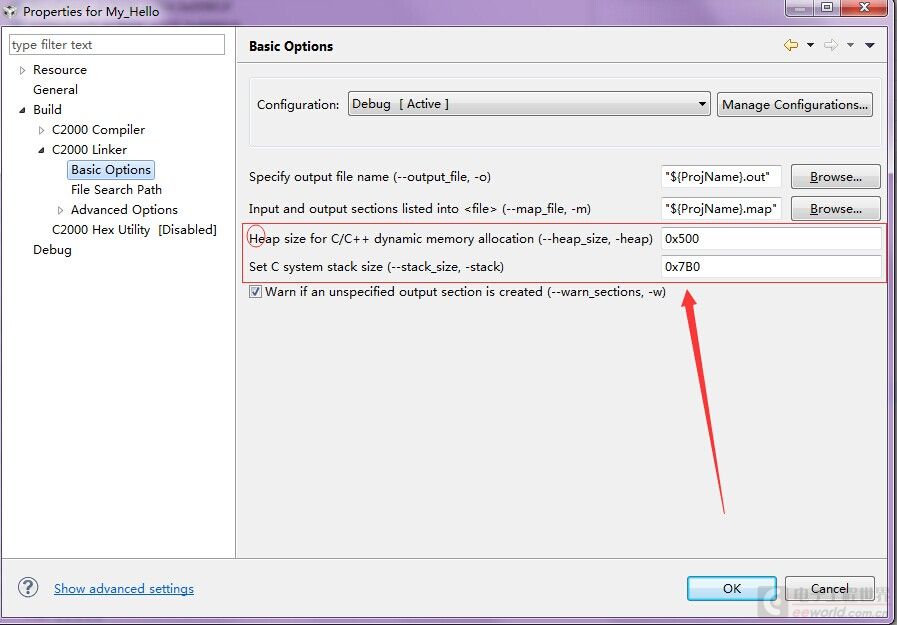
Task: Minimize the Properties window
Action: point(800,7)
